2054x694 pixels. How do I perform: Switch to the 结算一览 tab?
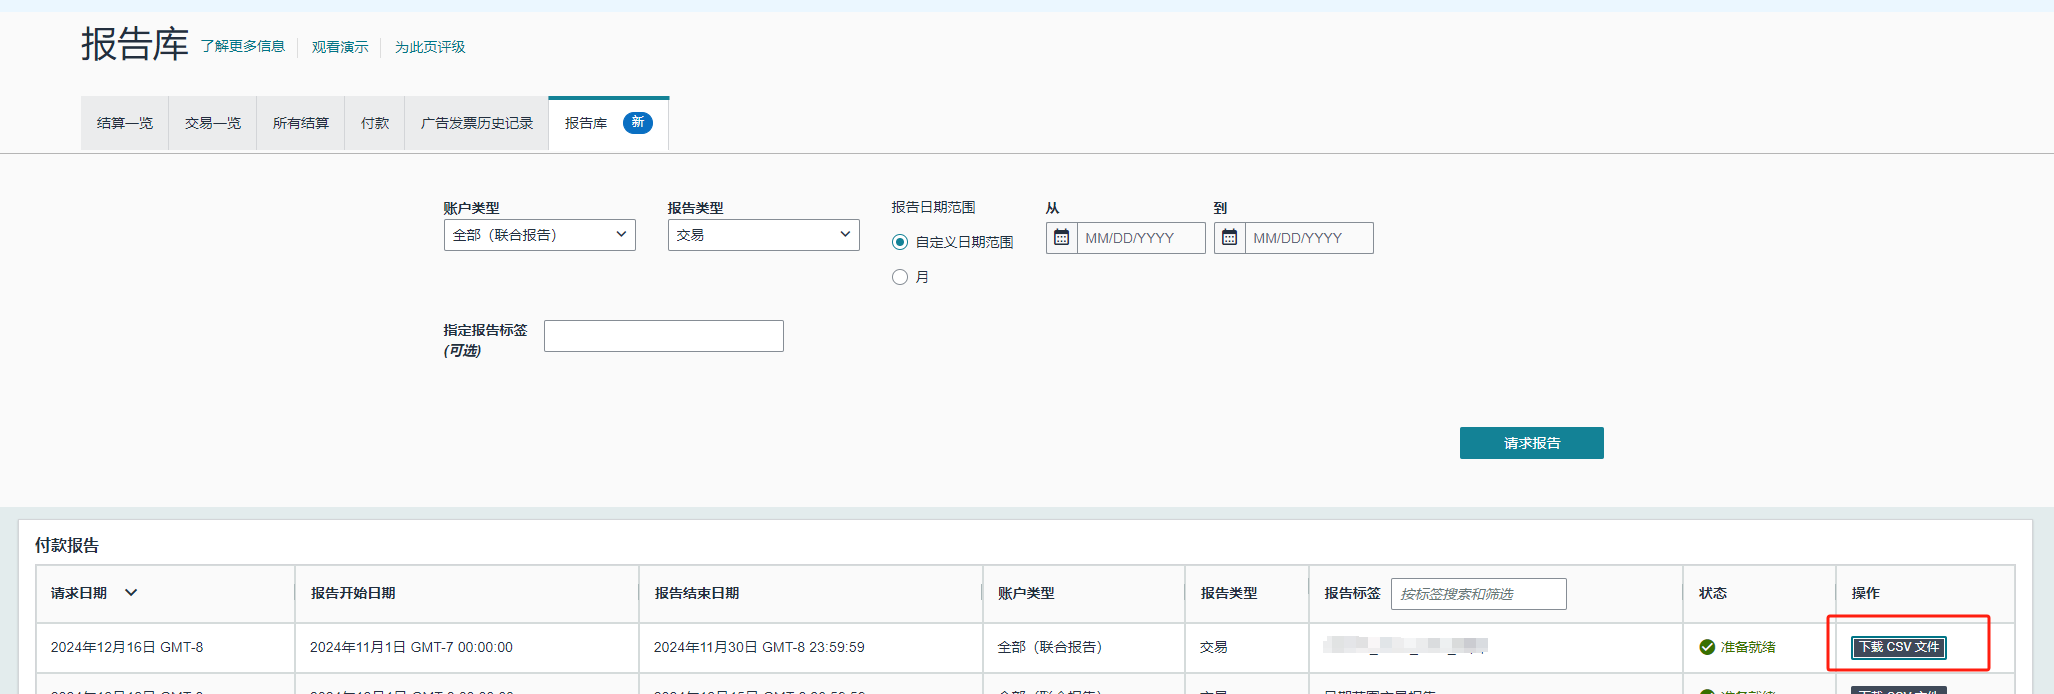pyautogui.click(x=125, y=123)
